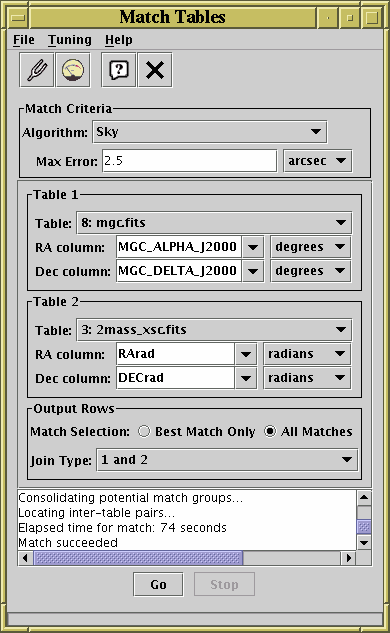Close window using the X toolbar icon
The image size is (390, 633).
(155, 70)
